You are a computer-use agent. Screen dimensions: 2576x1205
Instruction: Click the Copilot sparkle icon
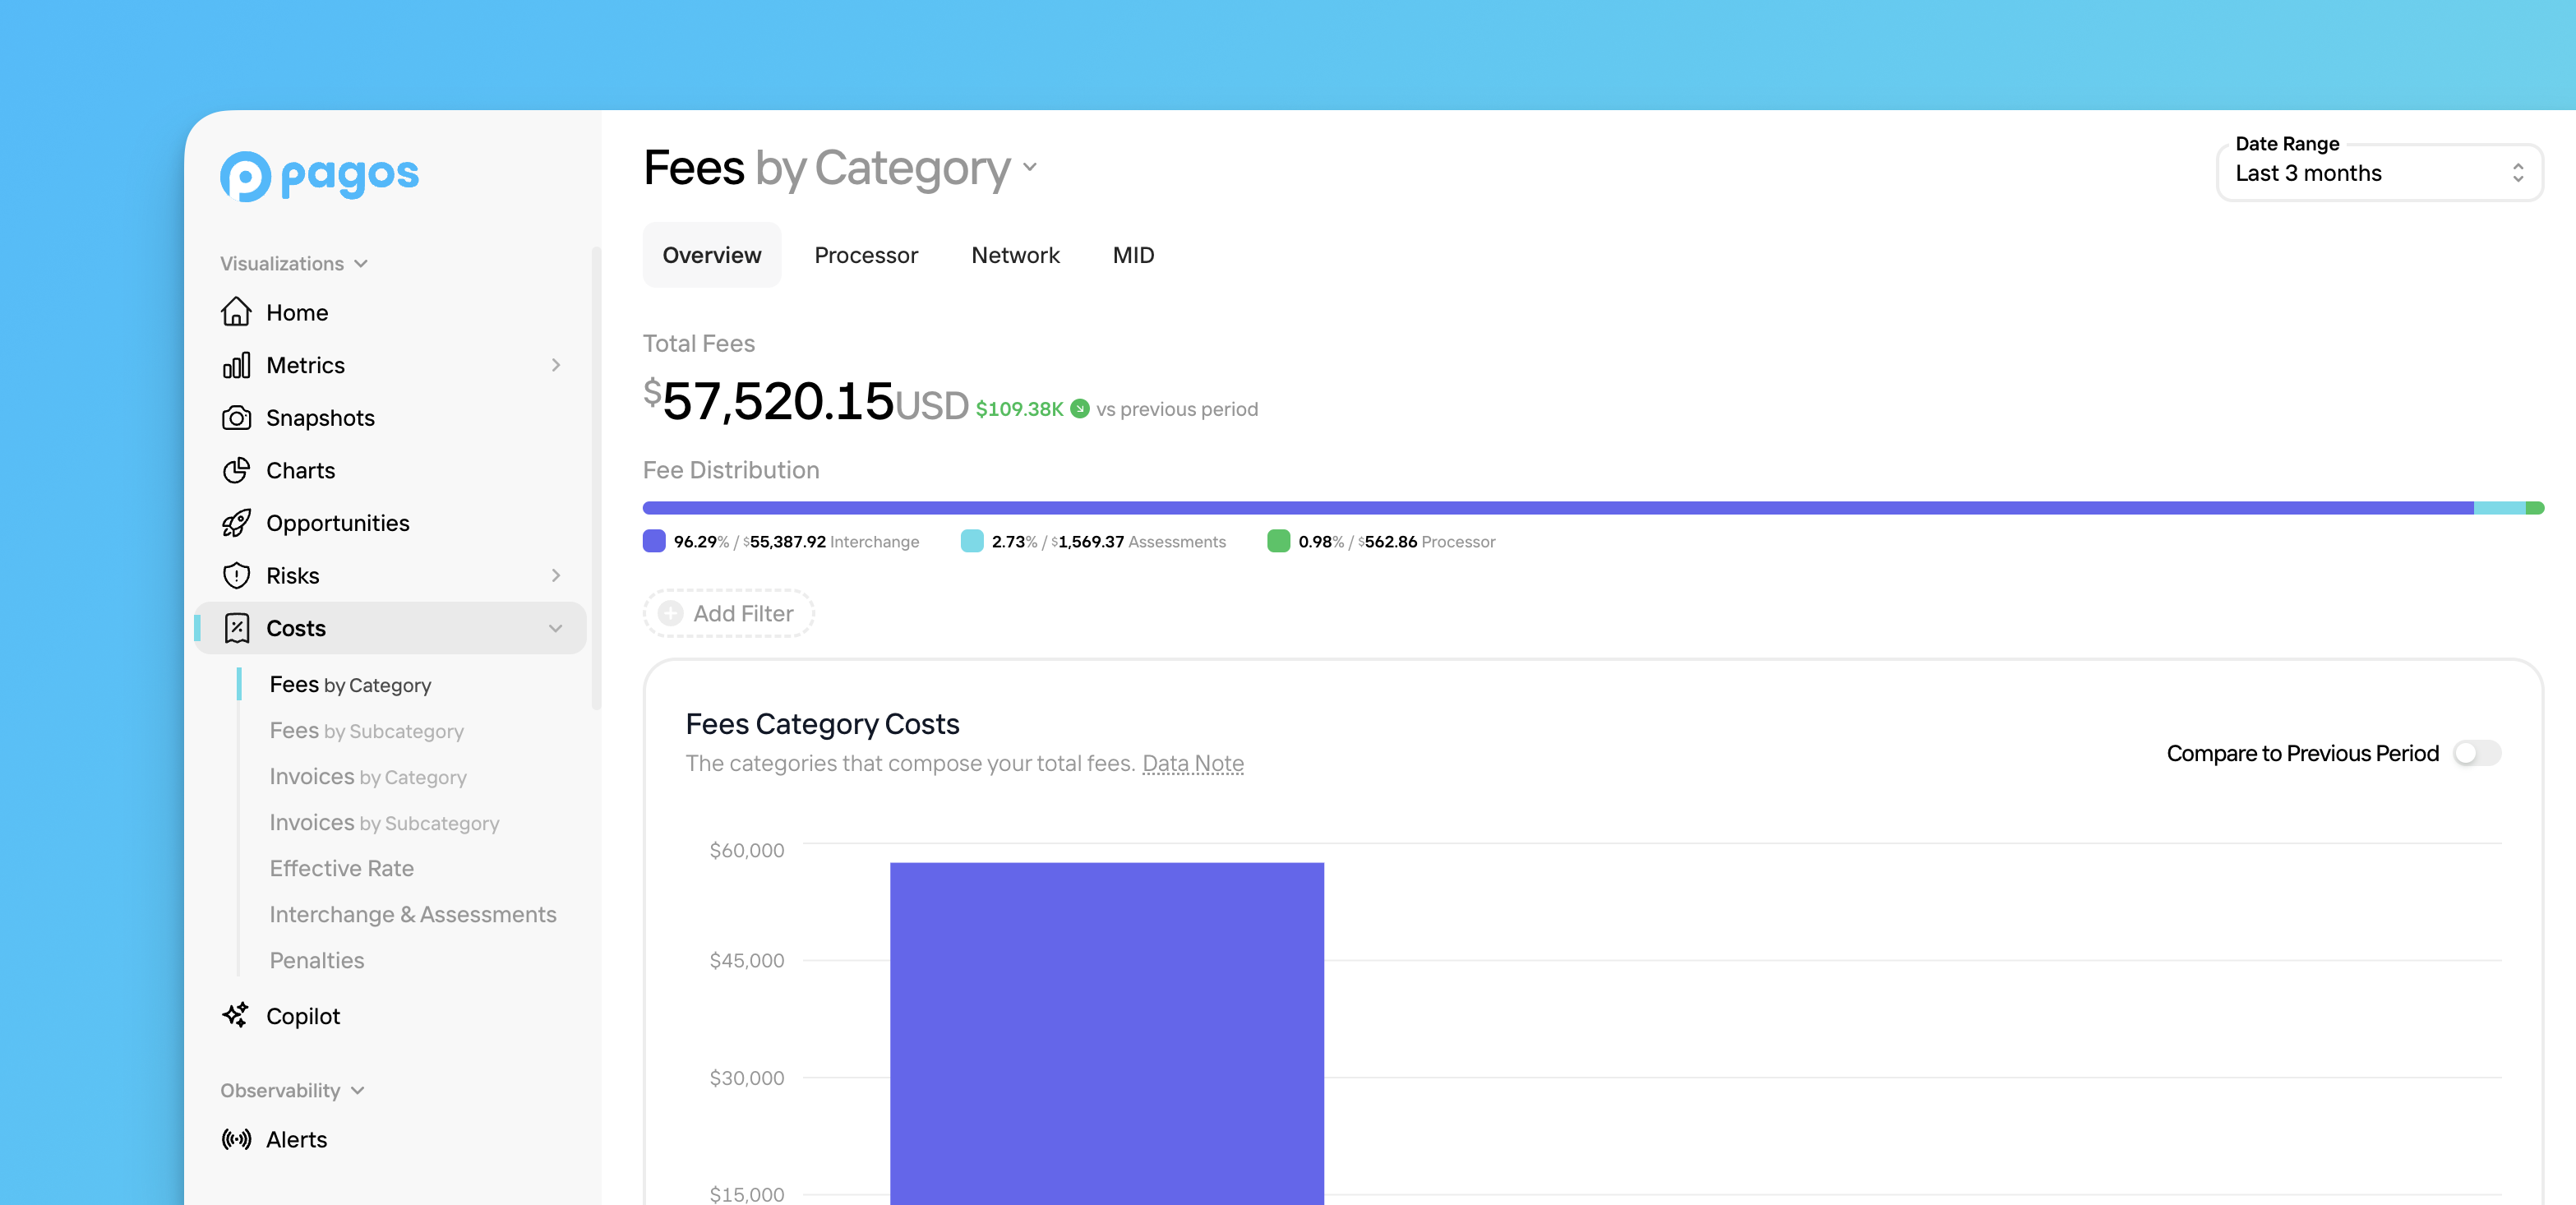pos(236,1015)
